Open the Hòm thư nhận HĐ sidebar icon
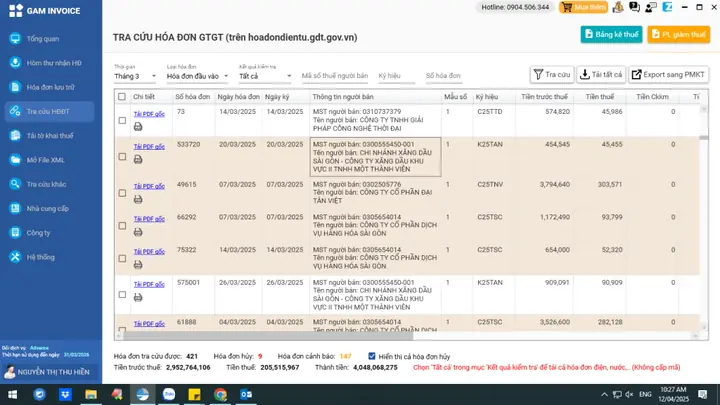Screen dimensions: 720x405 click(15, 63)
